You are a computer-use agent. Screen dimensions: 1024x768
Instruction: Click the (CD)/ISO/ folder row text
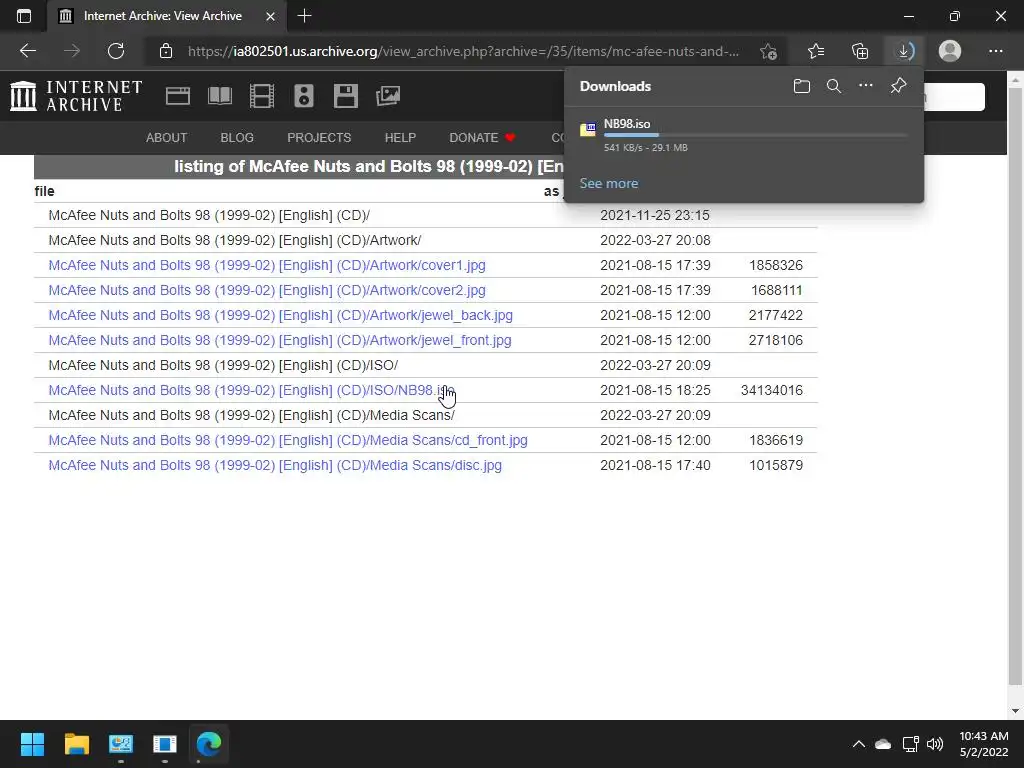[223, 365]
